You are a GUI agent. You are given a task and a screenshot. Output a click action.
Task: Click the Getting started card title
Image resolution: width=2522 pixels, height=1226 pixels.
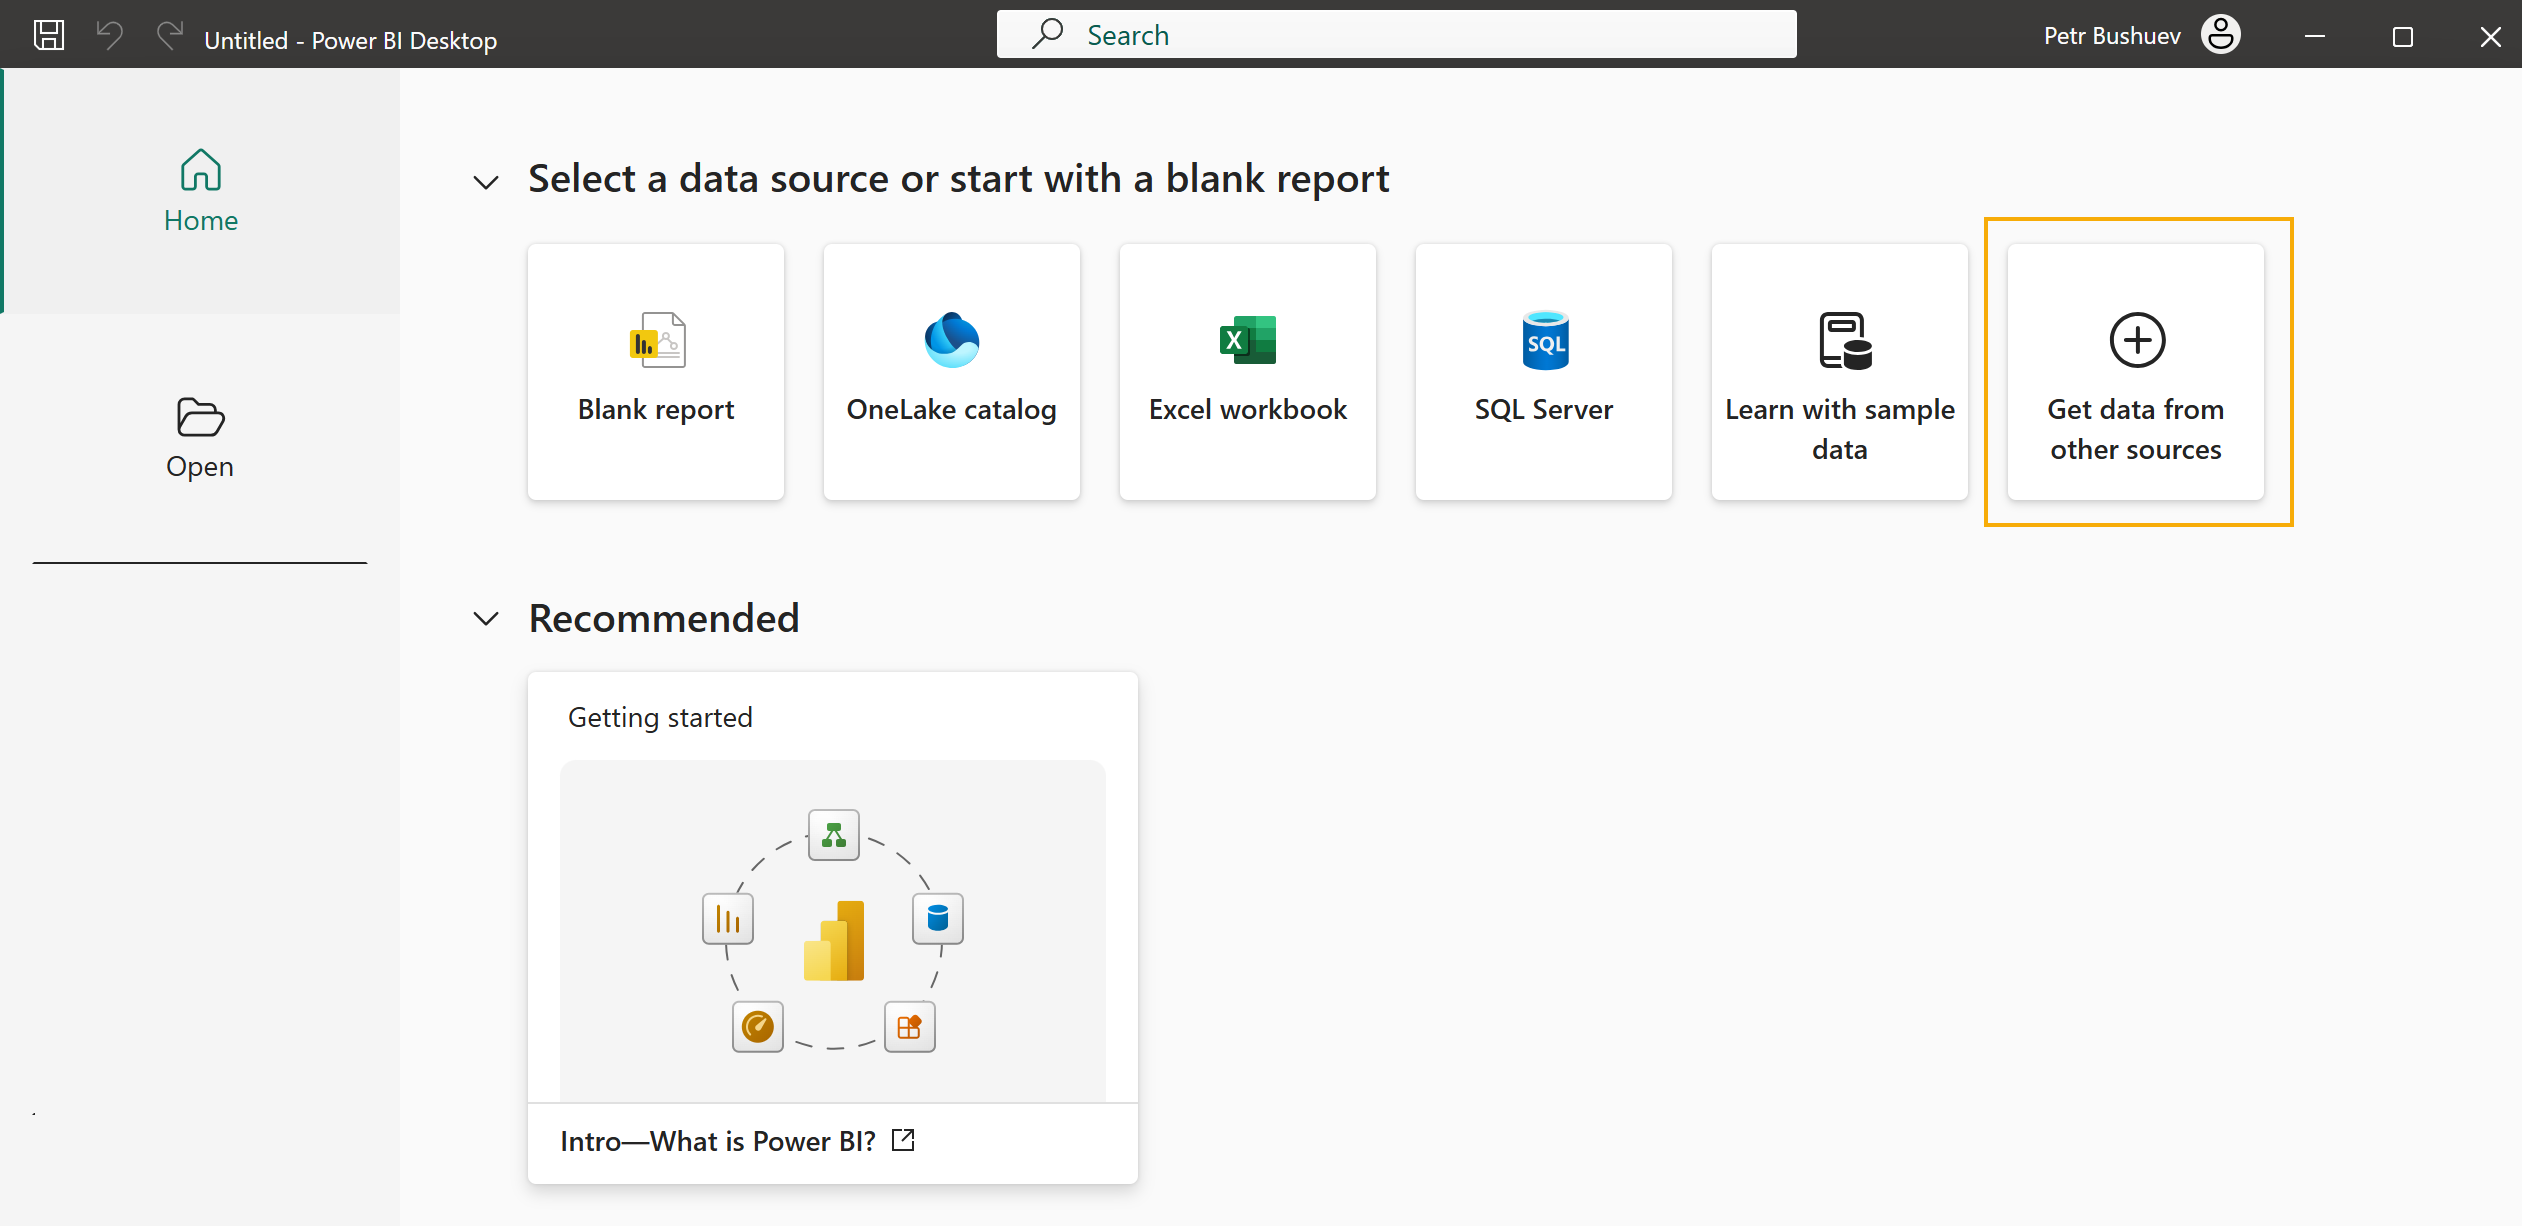(x=660, y=717)
